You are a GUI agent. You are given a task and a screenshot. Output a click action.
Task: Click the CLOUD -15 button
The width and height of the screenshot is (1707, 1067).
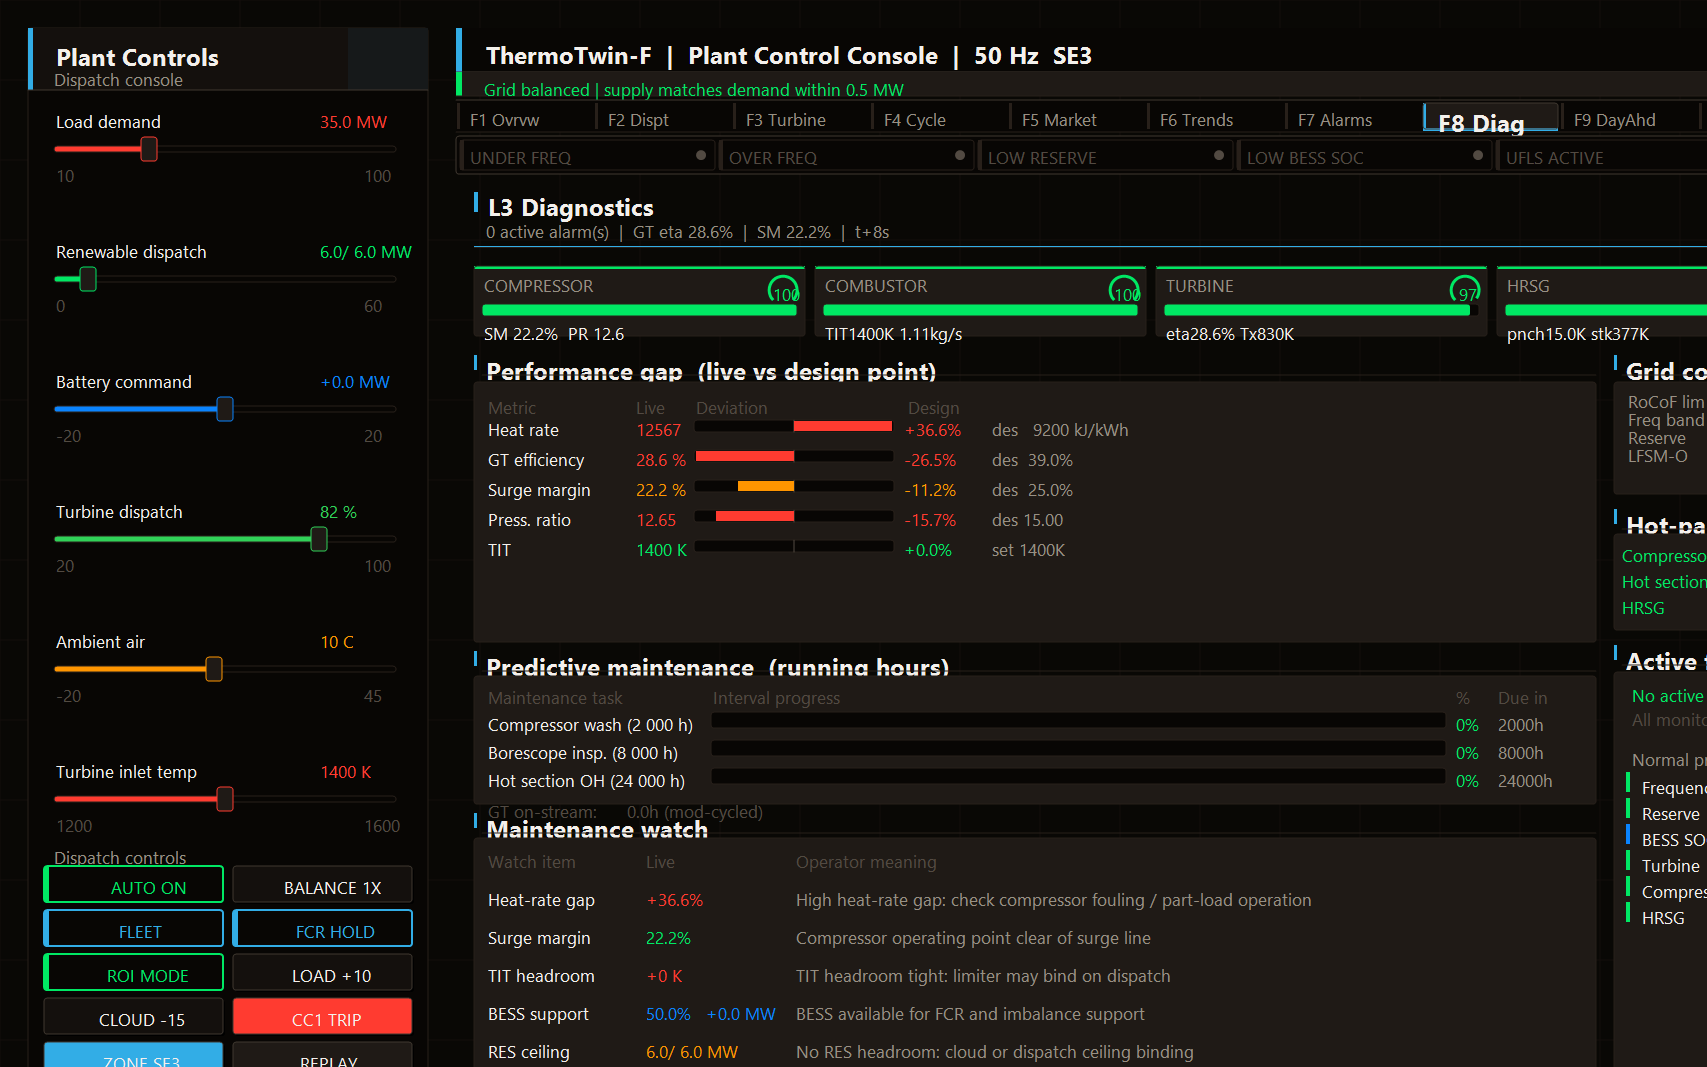pos(134,1017)
